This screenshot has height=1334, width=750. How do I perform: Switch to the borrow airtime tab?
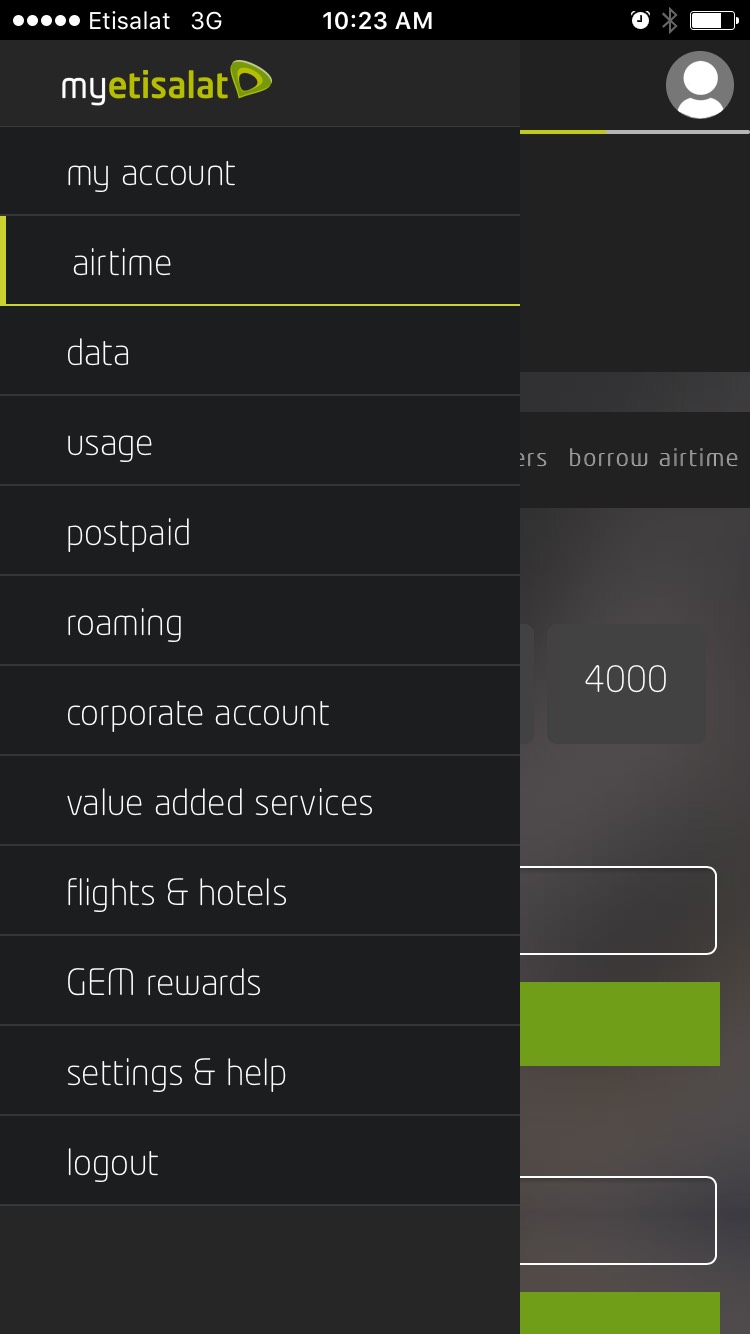[653, 458]
